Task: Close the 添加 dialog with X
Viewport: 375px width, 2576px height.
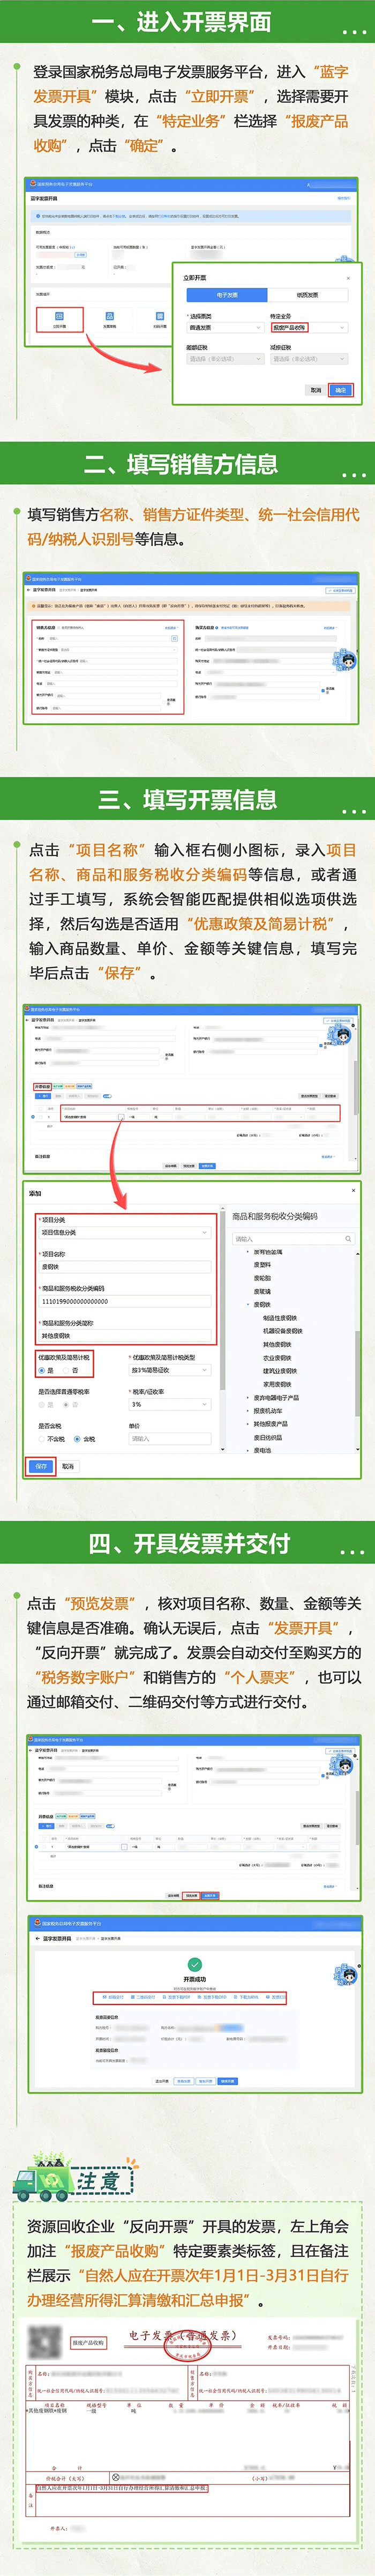Action: click(353, 1191)
